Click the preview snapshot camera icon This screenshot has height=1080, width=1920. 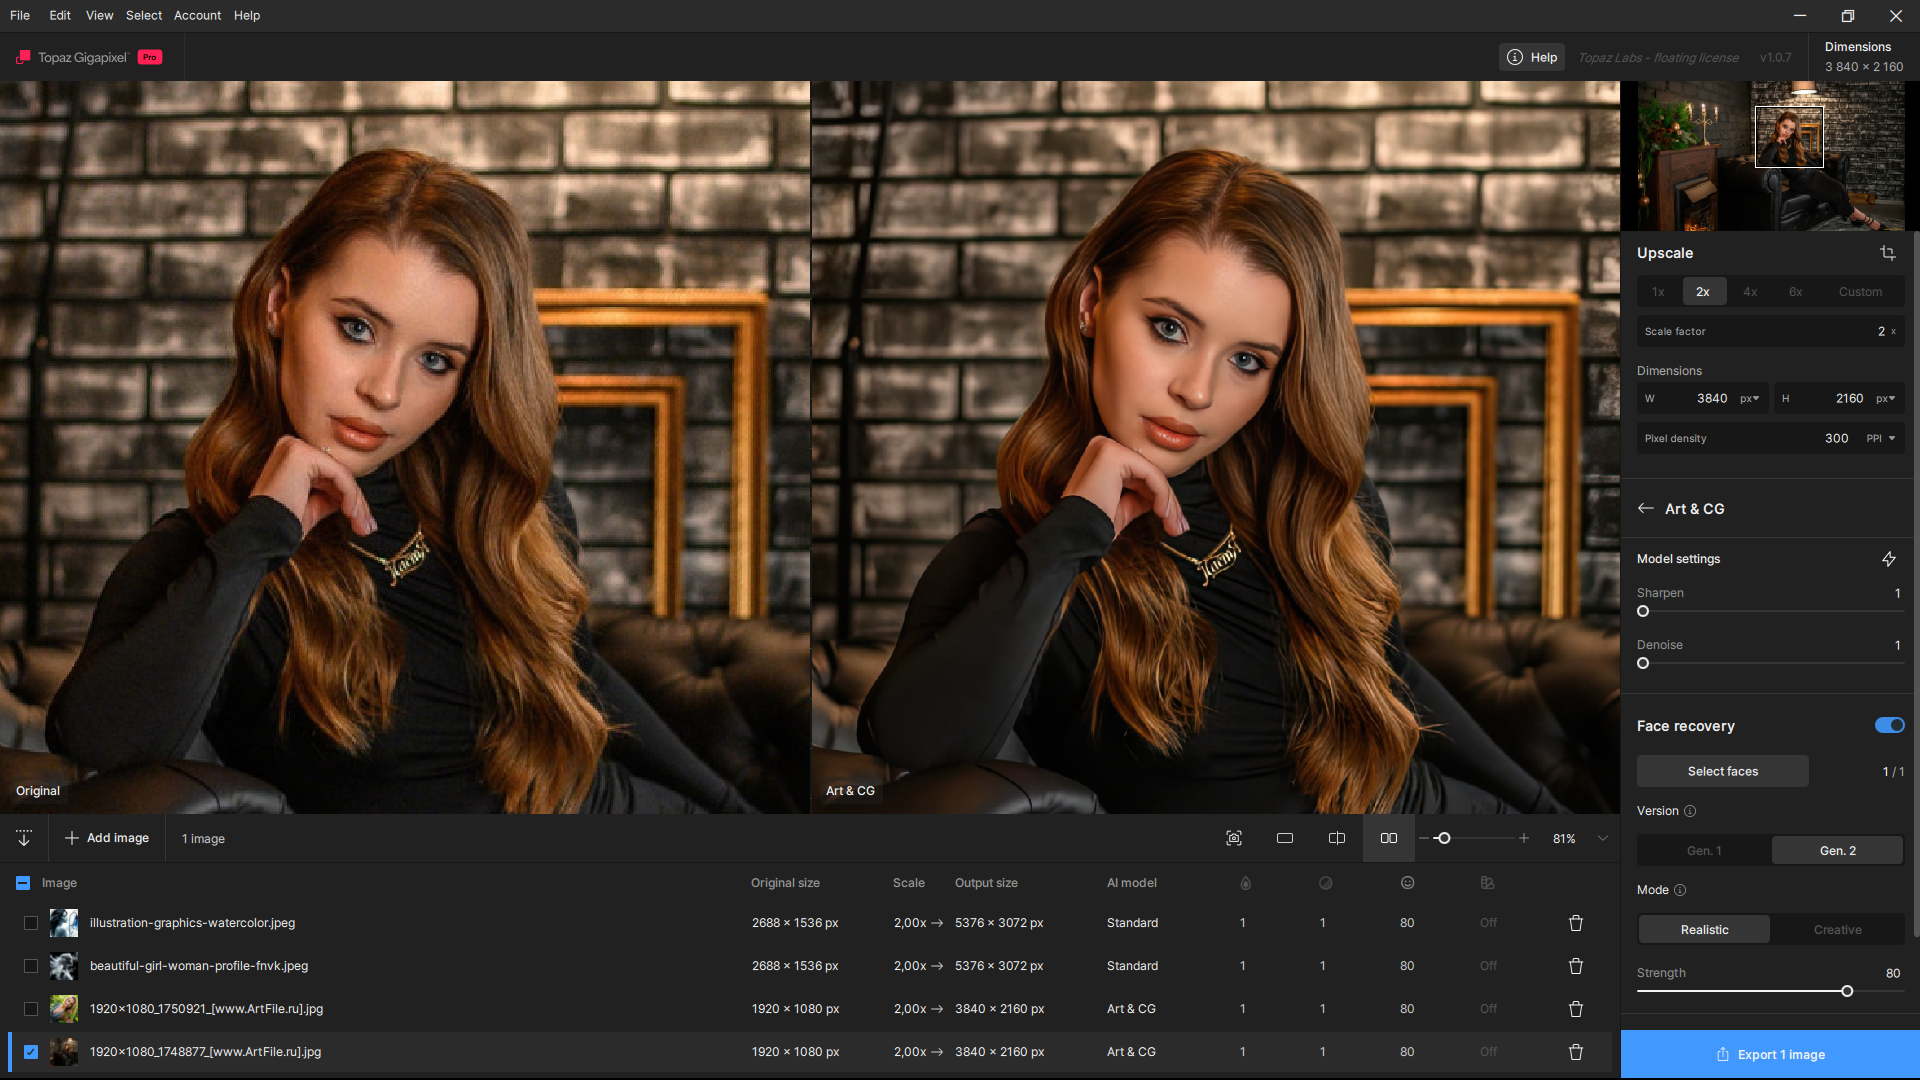(1233, 838)
